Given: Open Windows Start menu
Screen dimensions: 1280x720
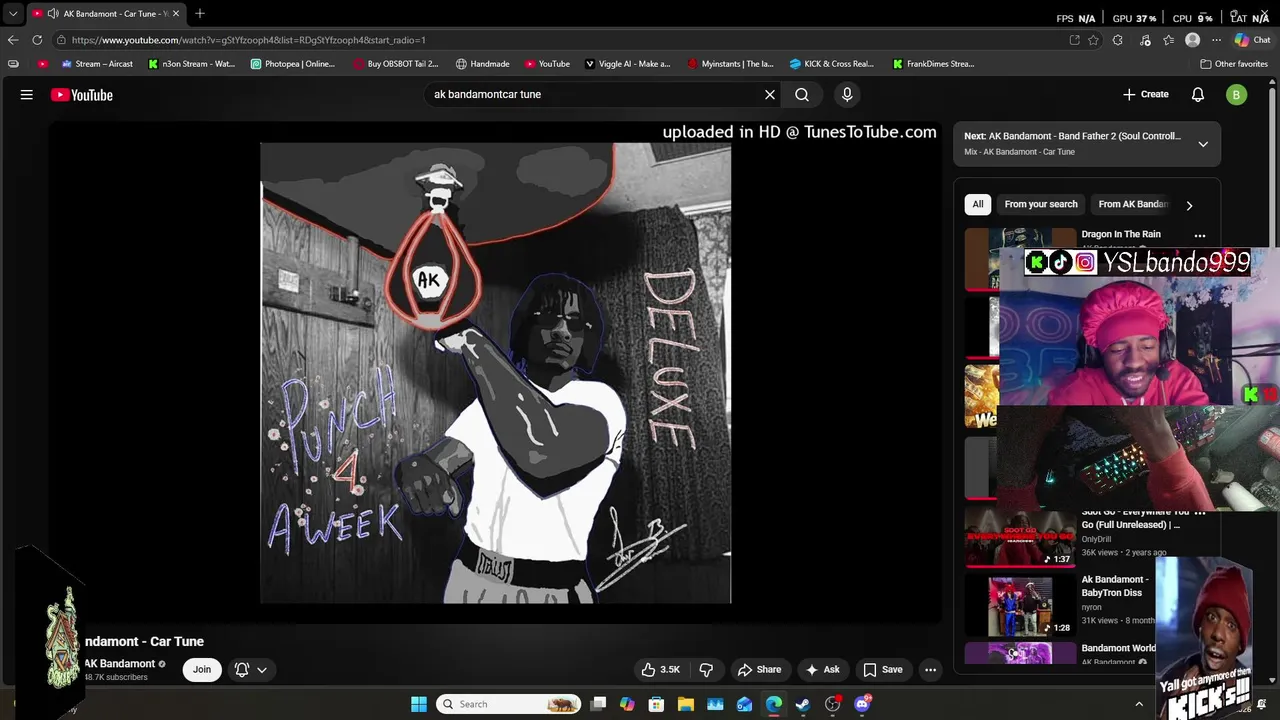Looking at the screenshot, I should (x=419, y=704).
